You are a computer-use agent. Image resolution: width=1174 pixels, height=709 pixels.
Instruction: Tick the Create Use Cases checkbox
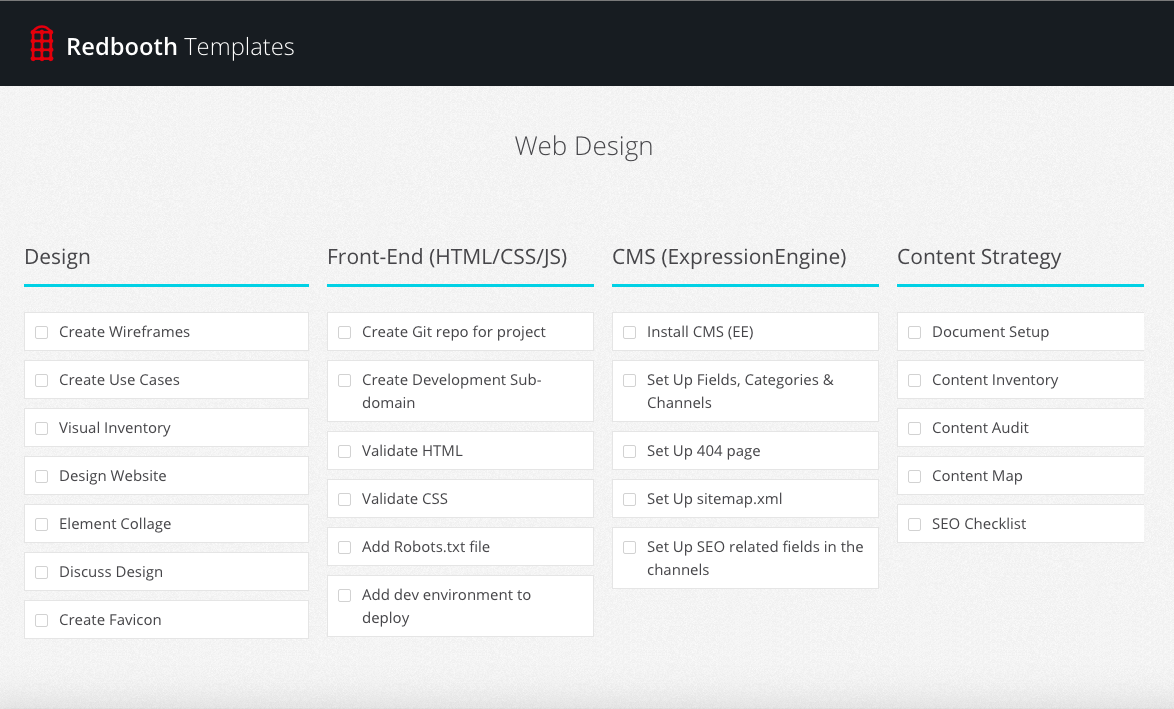point(42,380)
